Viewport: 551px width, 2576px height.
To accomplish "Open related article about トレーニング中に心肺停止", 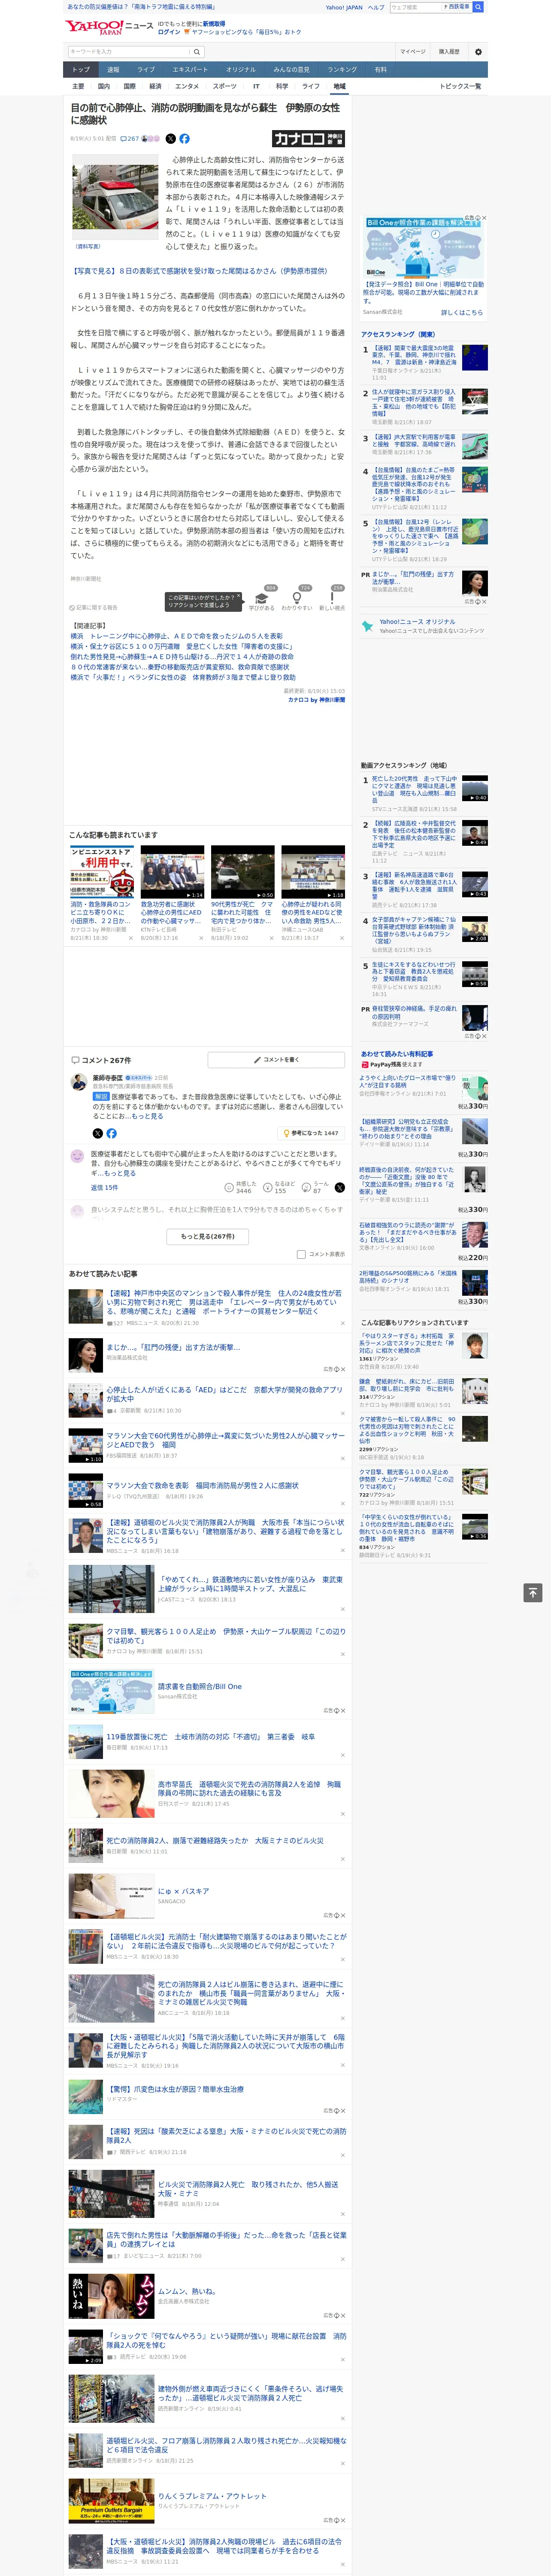I will 176,636.
